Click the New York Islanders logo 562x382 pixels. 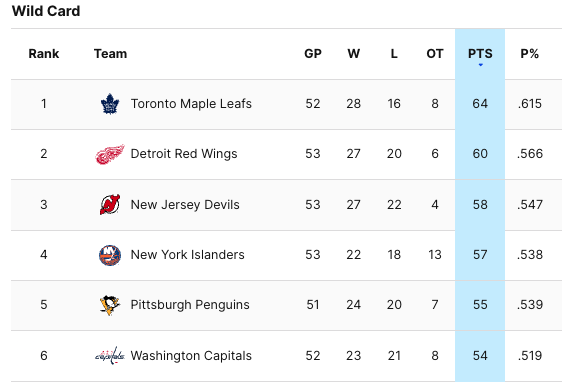pos(110,255)
